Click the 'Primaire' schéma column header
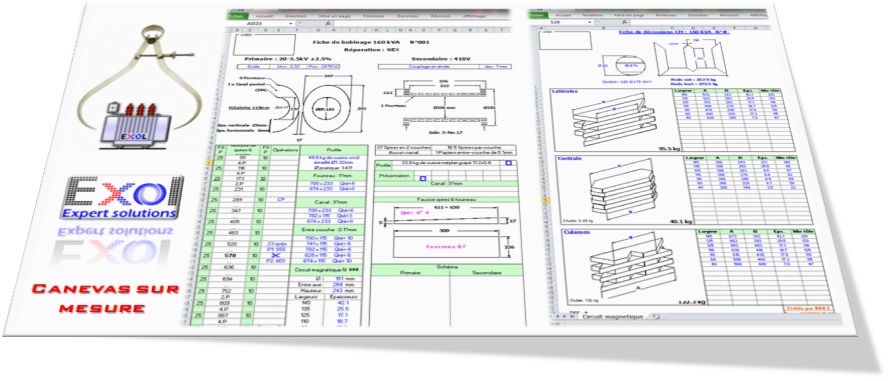 point(411,273)
